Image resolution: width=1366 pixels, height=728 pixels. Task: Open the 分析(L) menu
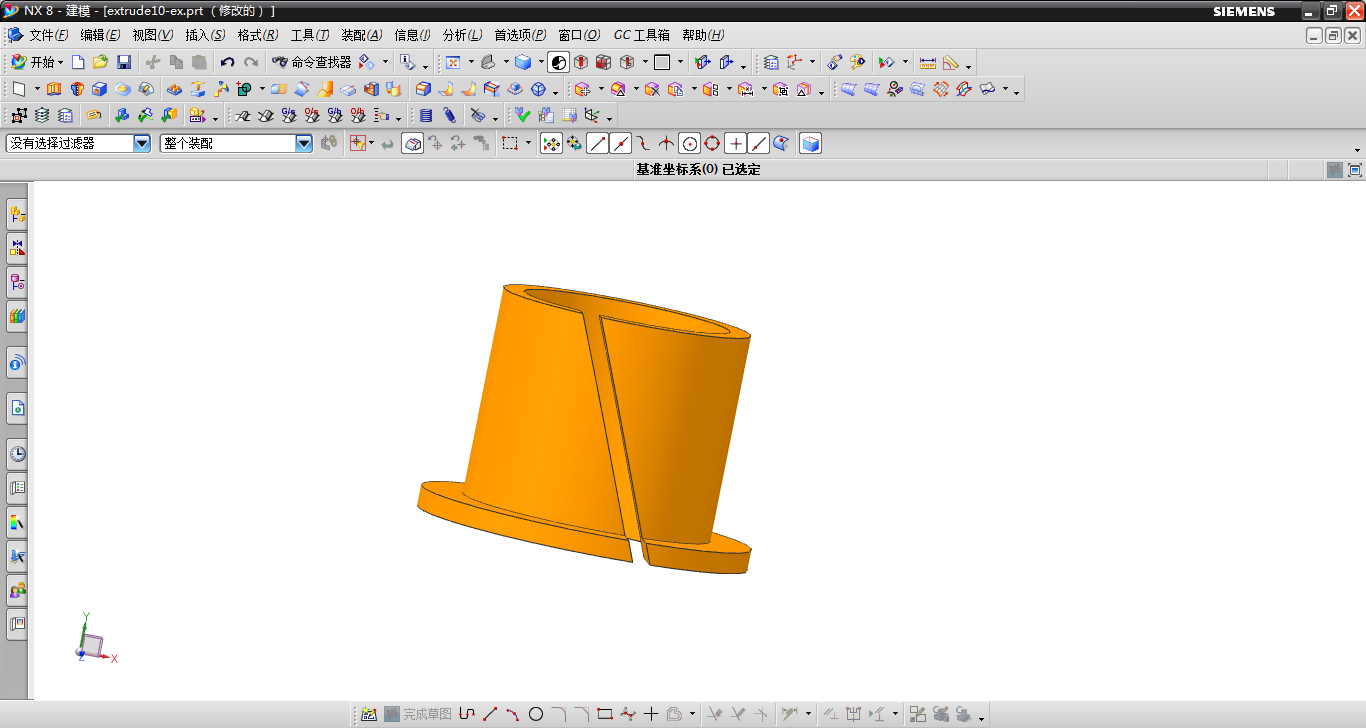click(x=462, y=35)
